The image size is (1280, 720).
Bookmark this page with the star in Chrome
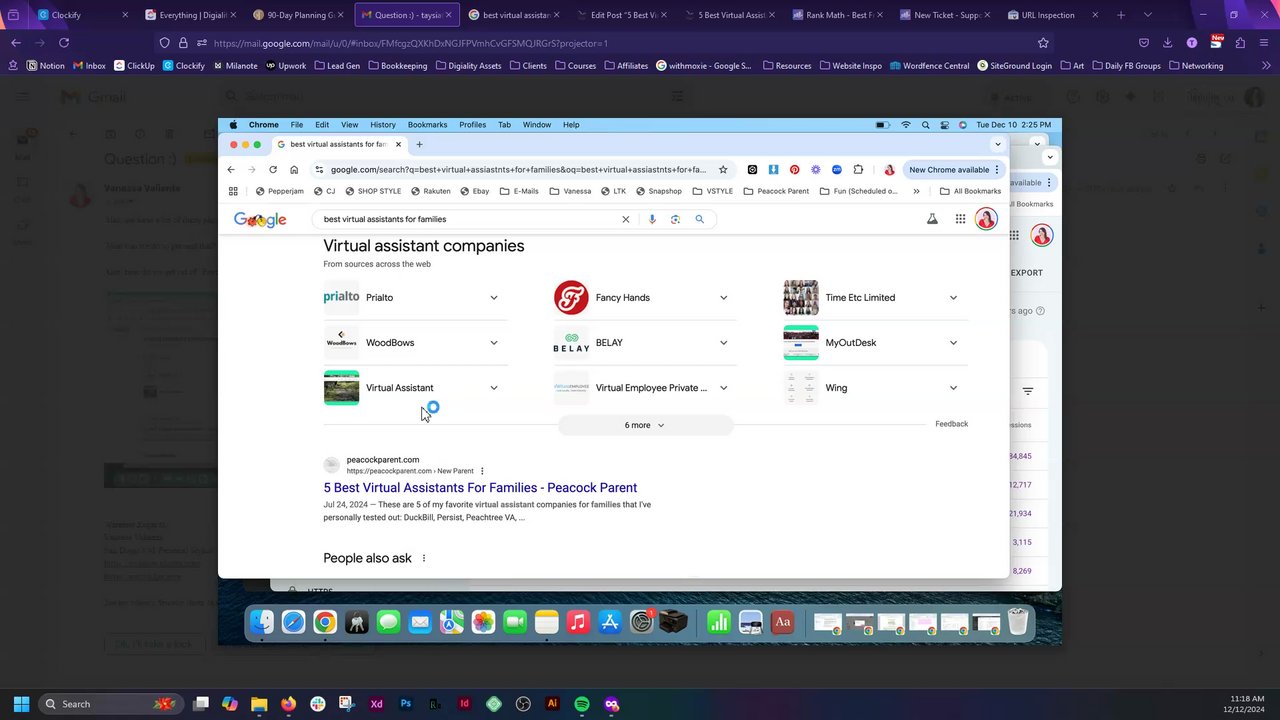click(x=723, y=170)
